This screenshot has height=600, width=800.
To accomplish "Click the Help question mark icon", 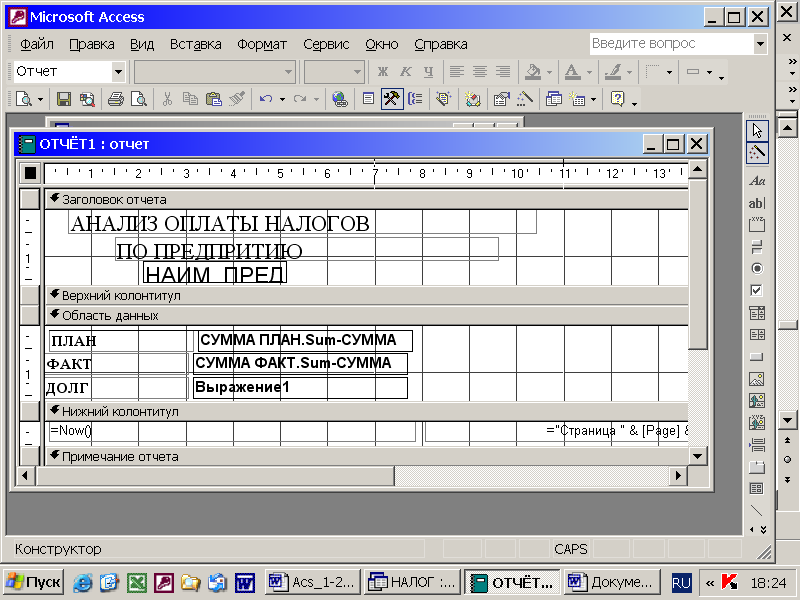I will pyautogui.click(x=617, y=99).
